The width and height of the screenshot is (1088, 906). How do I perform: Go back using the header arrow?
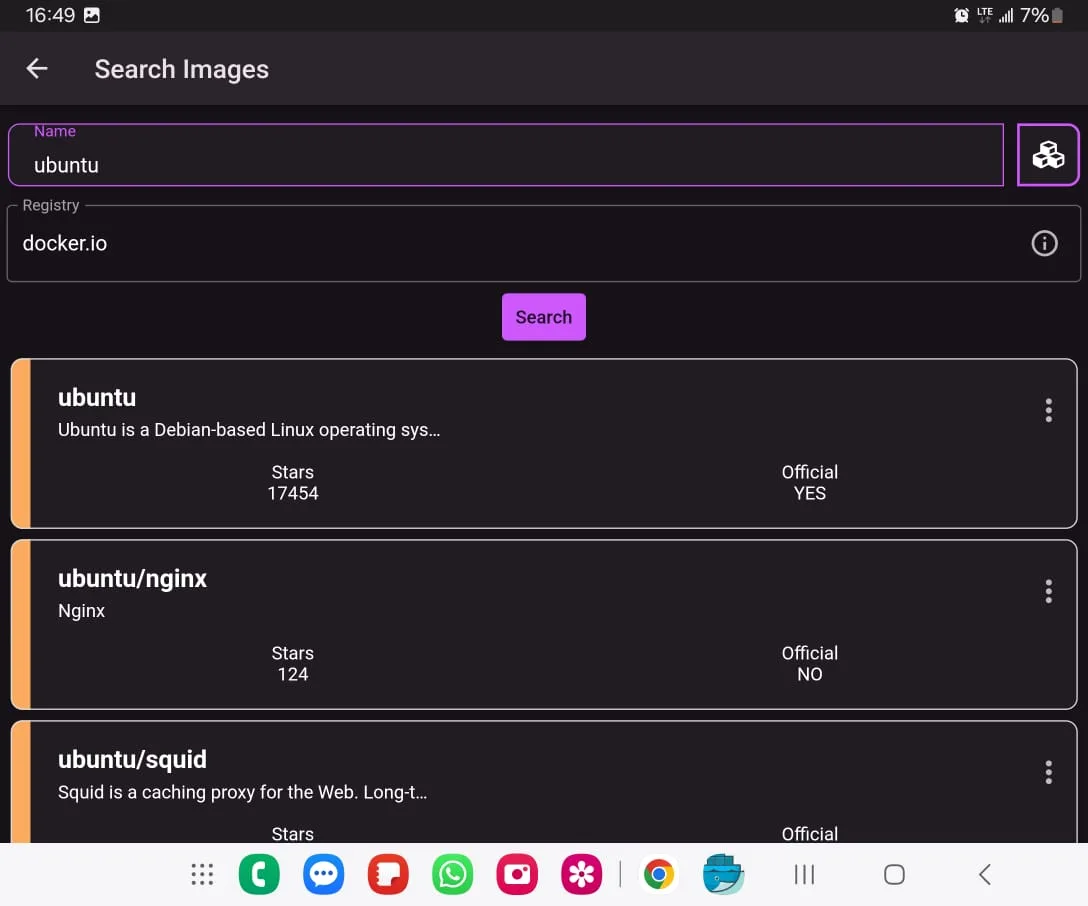tap(37, 69)
